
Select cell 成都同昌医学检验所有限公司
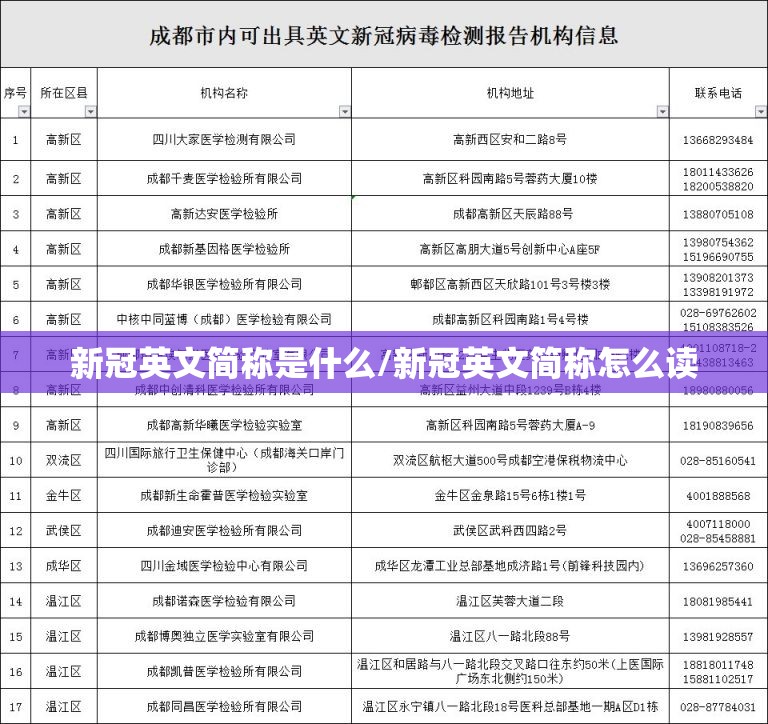(x=224, y=707)
